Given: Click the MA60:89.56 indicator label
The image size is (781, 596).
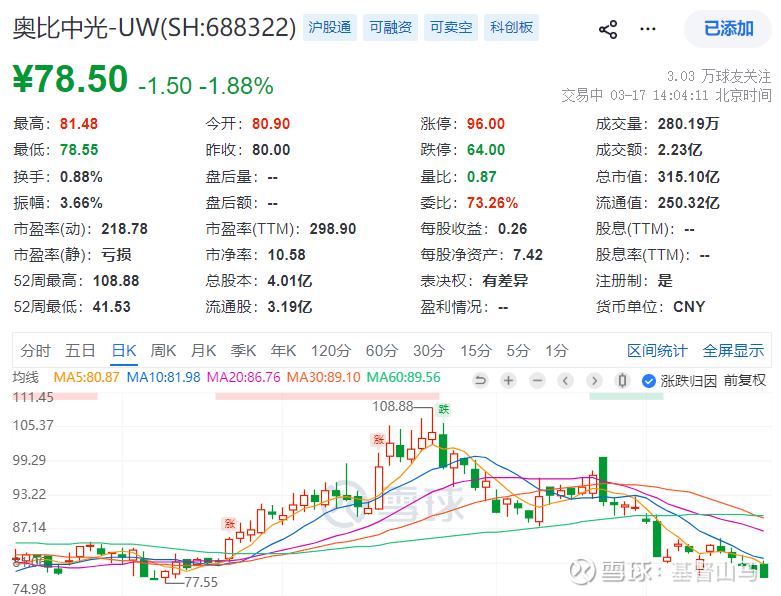Looking at the screenshot, I should pos(403,377).
